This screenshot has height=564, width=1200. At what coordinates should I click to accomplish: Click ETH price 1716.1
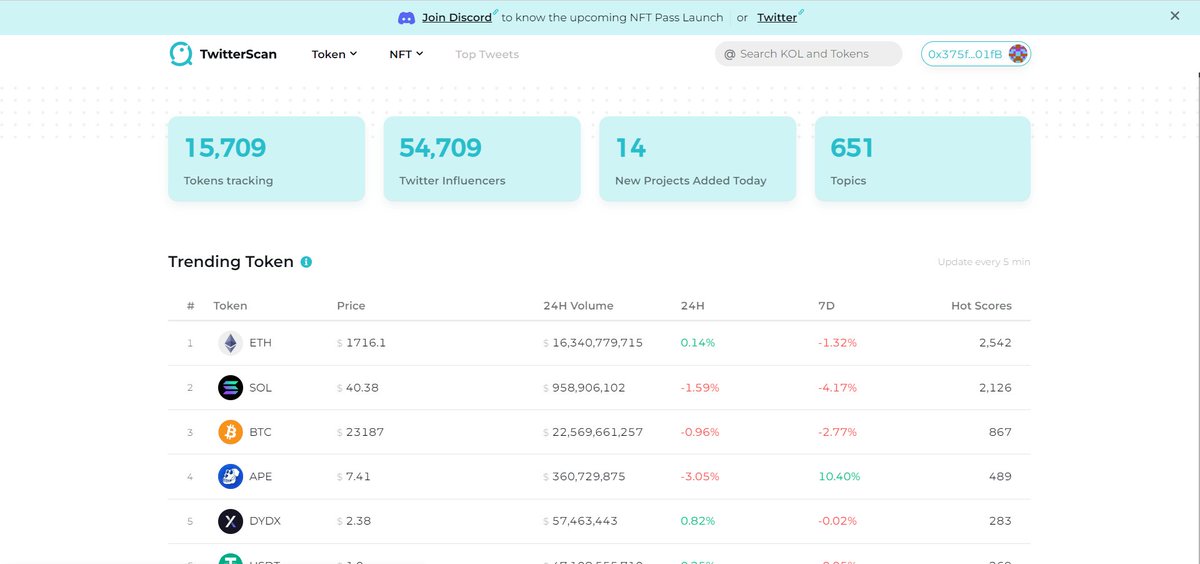coord(361,343)
